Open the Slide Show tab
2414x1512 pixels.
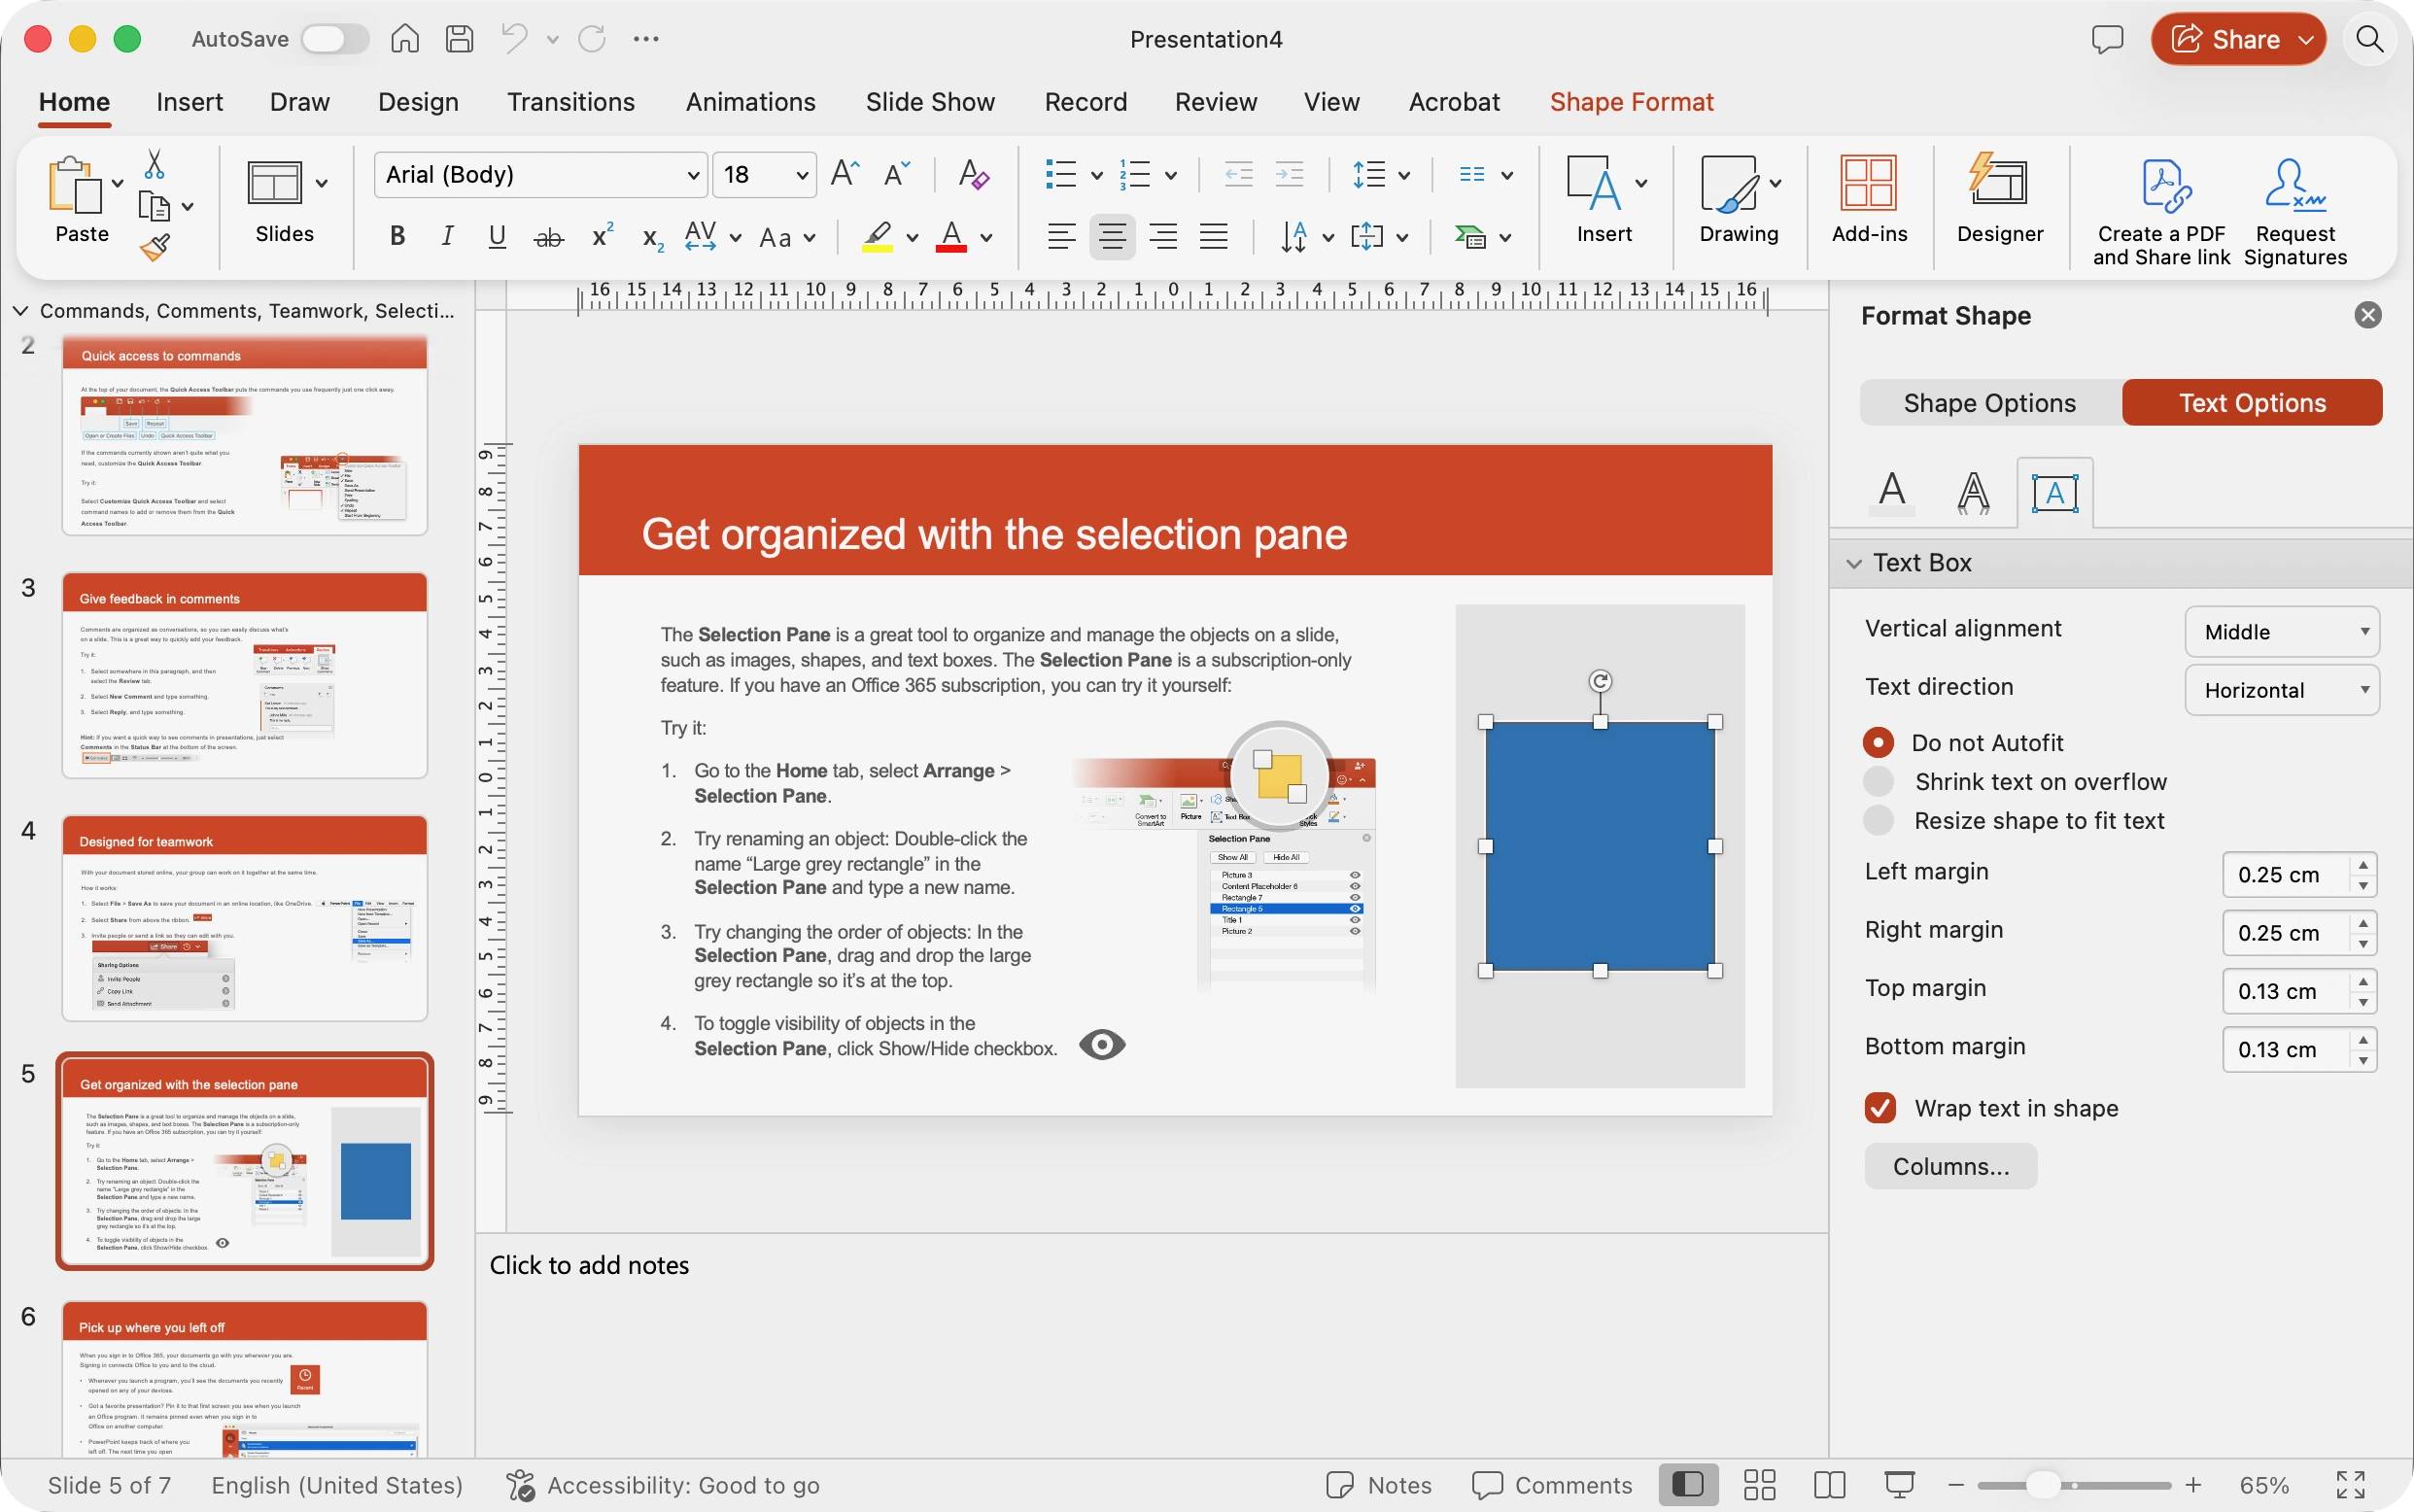click(x=929, y=102)
